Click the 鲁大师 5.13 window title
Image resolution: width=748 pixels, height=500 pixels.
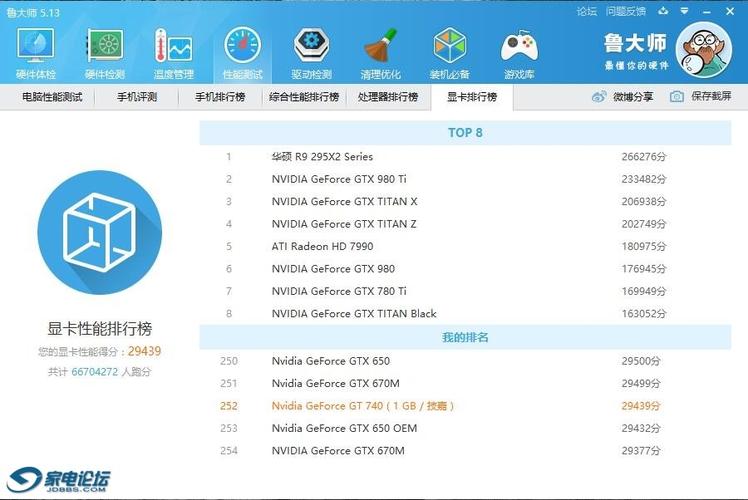(33, 12)
